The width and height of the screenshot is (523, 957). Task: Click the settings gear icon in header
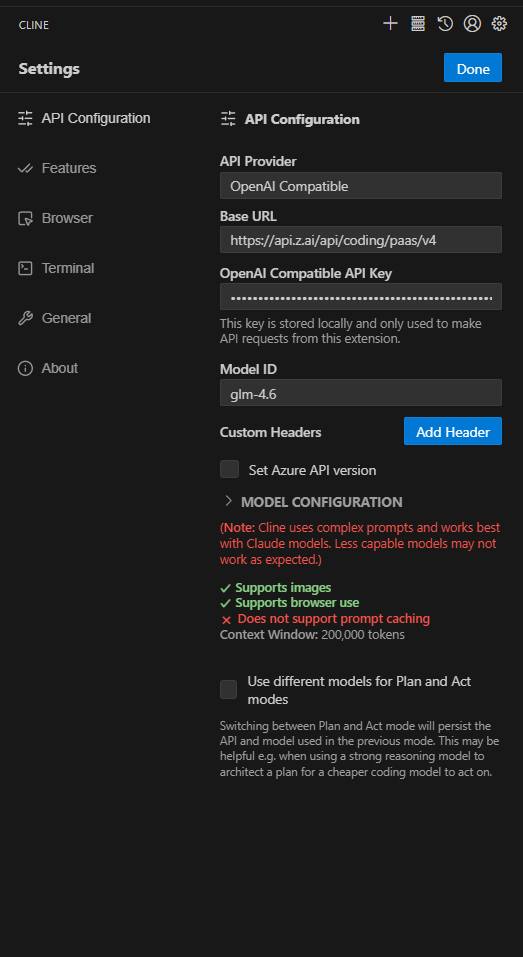click(x=499, y=24)
